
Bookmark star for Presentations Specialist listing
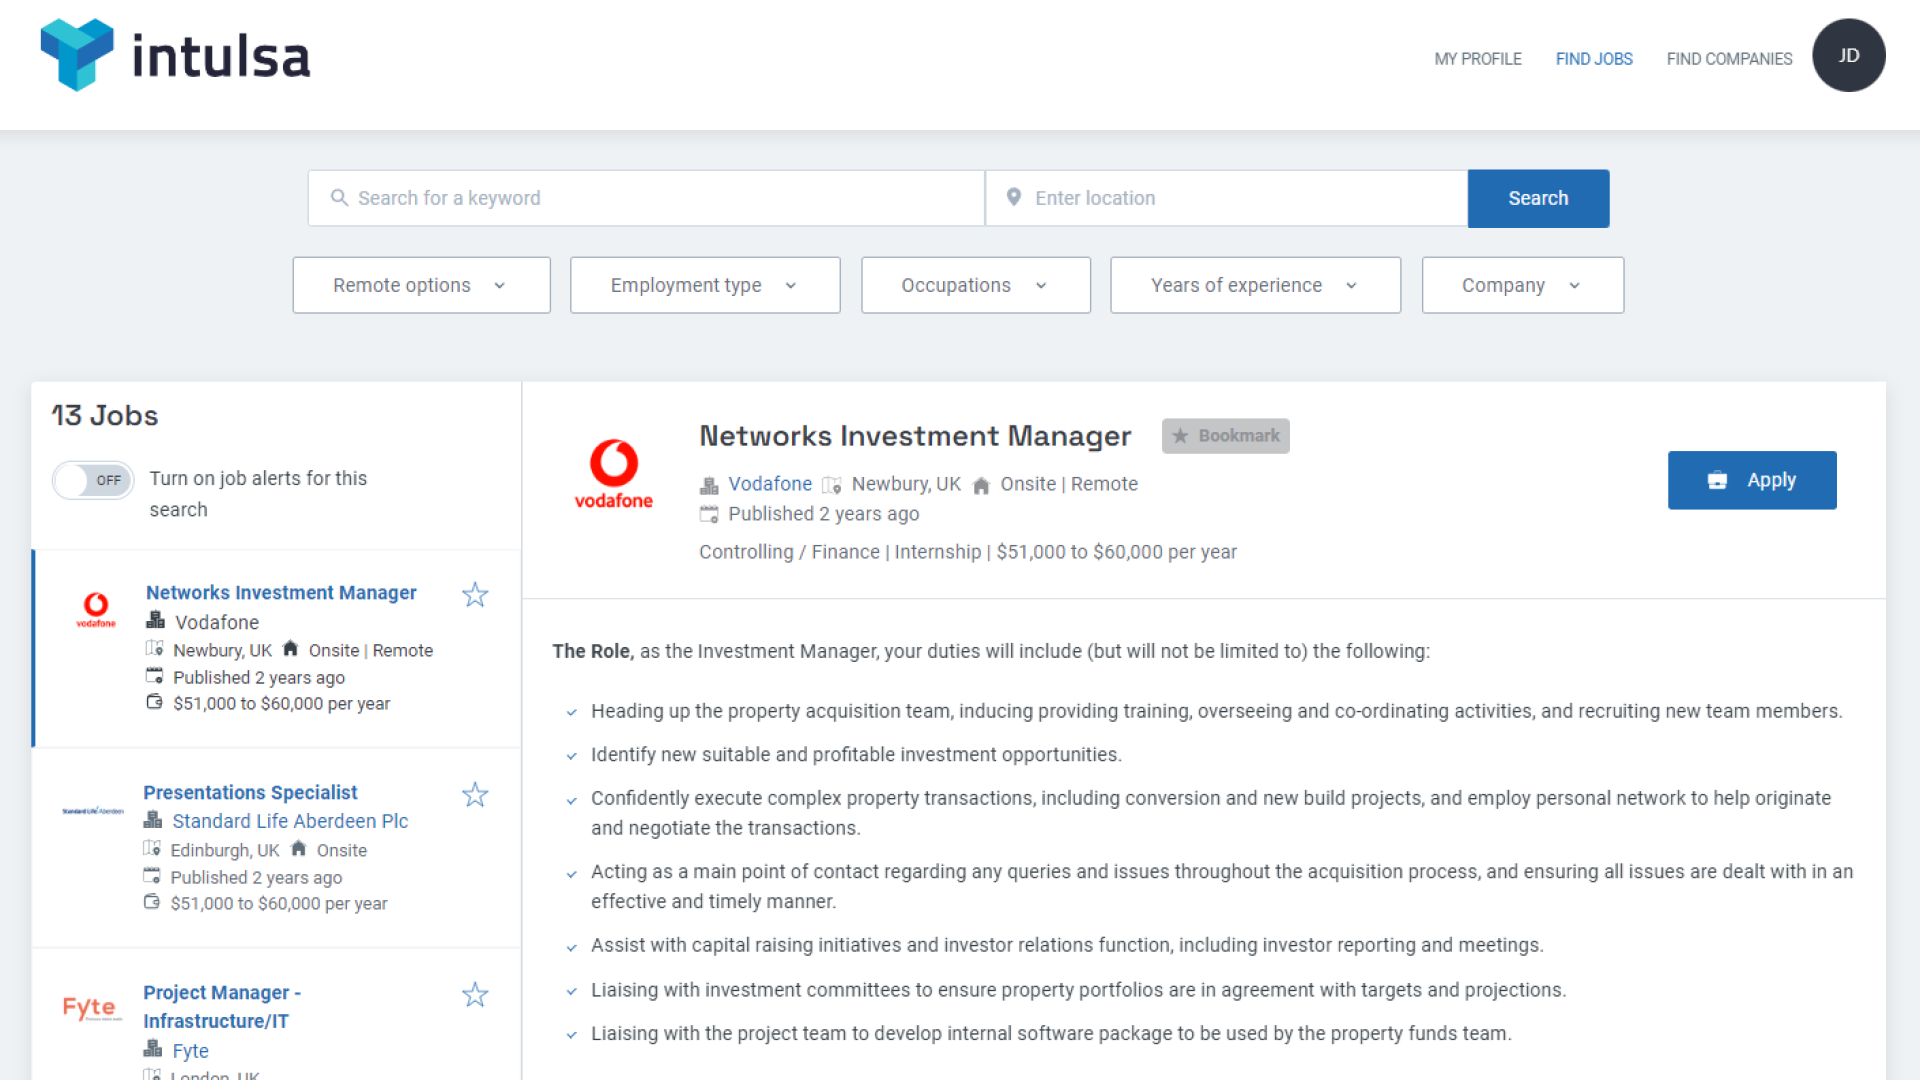475,795
